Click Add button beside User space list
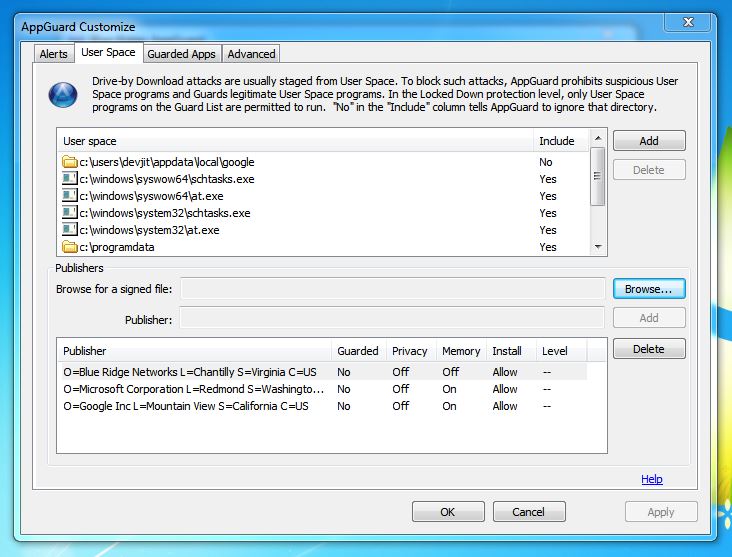 coord(649,141)
